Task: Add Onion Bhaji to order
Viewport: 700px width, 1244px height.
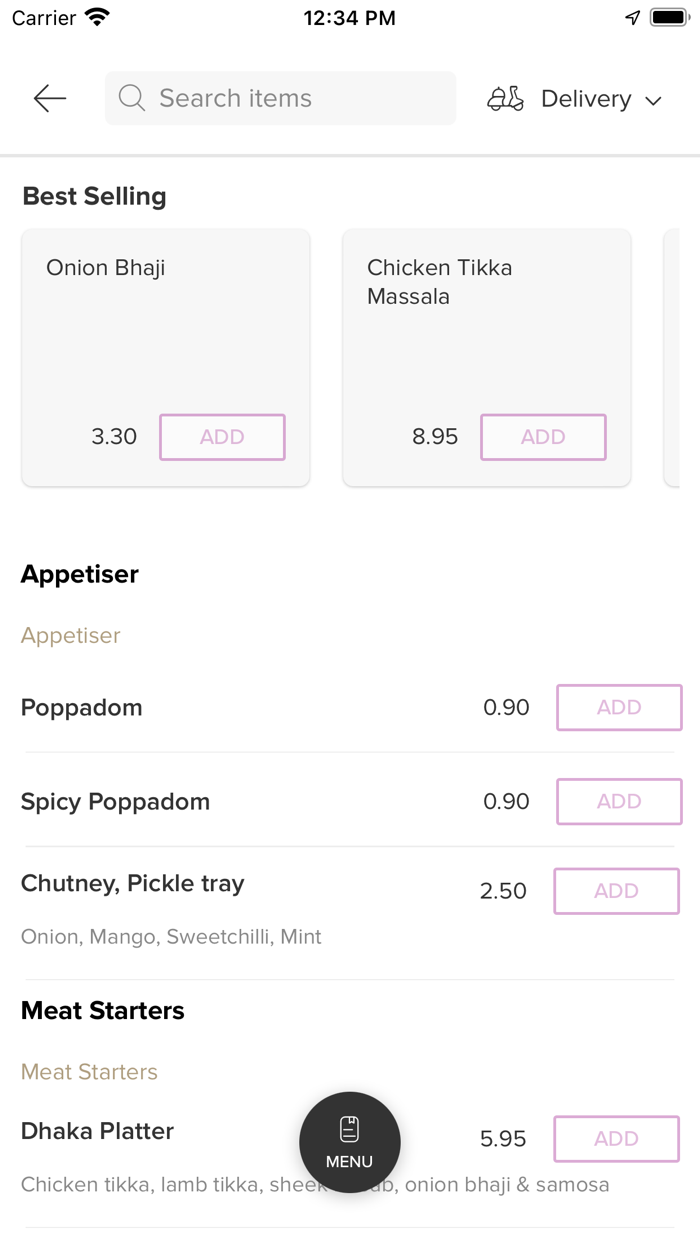Action: 222,437
